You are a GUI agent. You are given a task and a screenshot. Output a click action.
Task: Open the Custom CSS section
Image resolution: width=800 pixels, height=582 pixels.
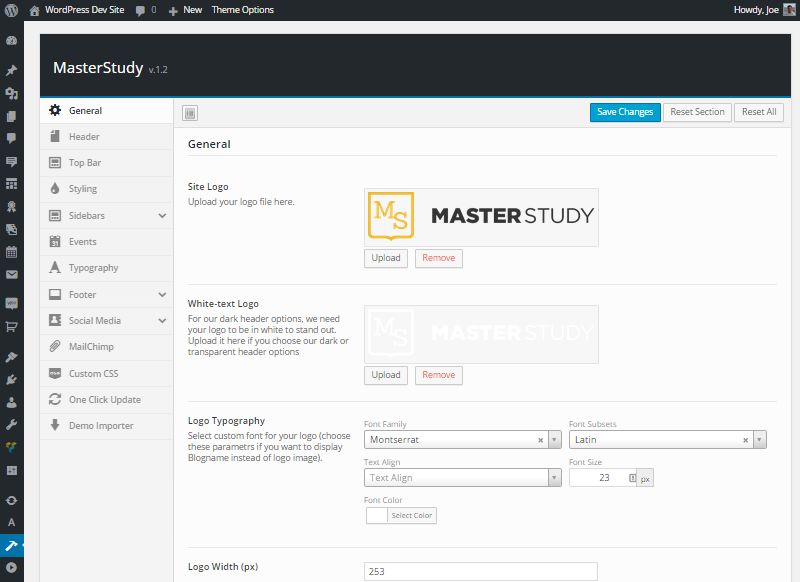point(107,373)
